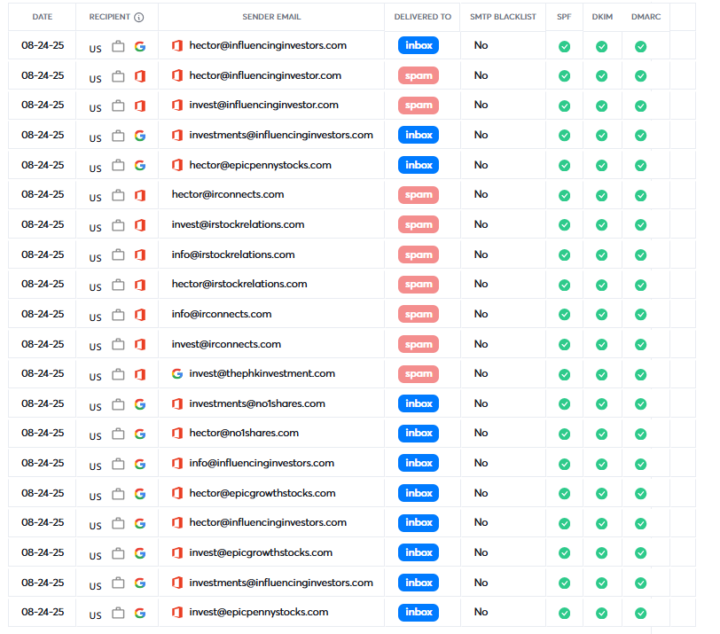Click US recipient label in info@irconnects.com row
The width and height of the screenshot is (720, 634).
tap(95, 317)
